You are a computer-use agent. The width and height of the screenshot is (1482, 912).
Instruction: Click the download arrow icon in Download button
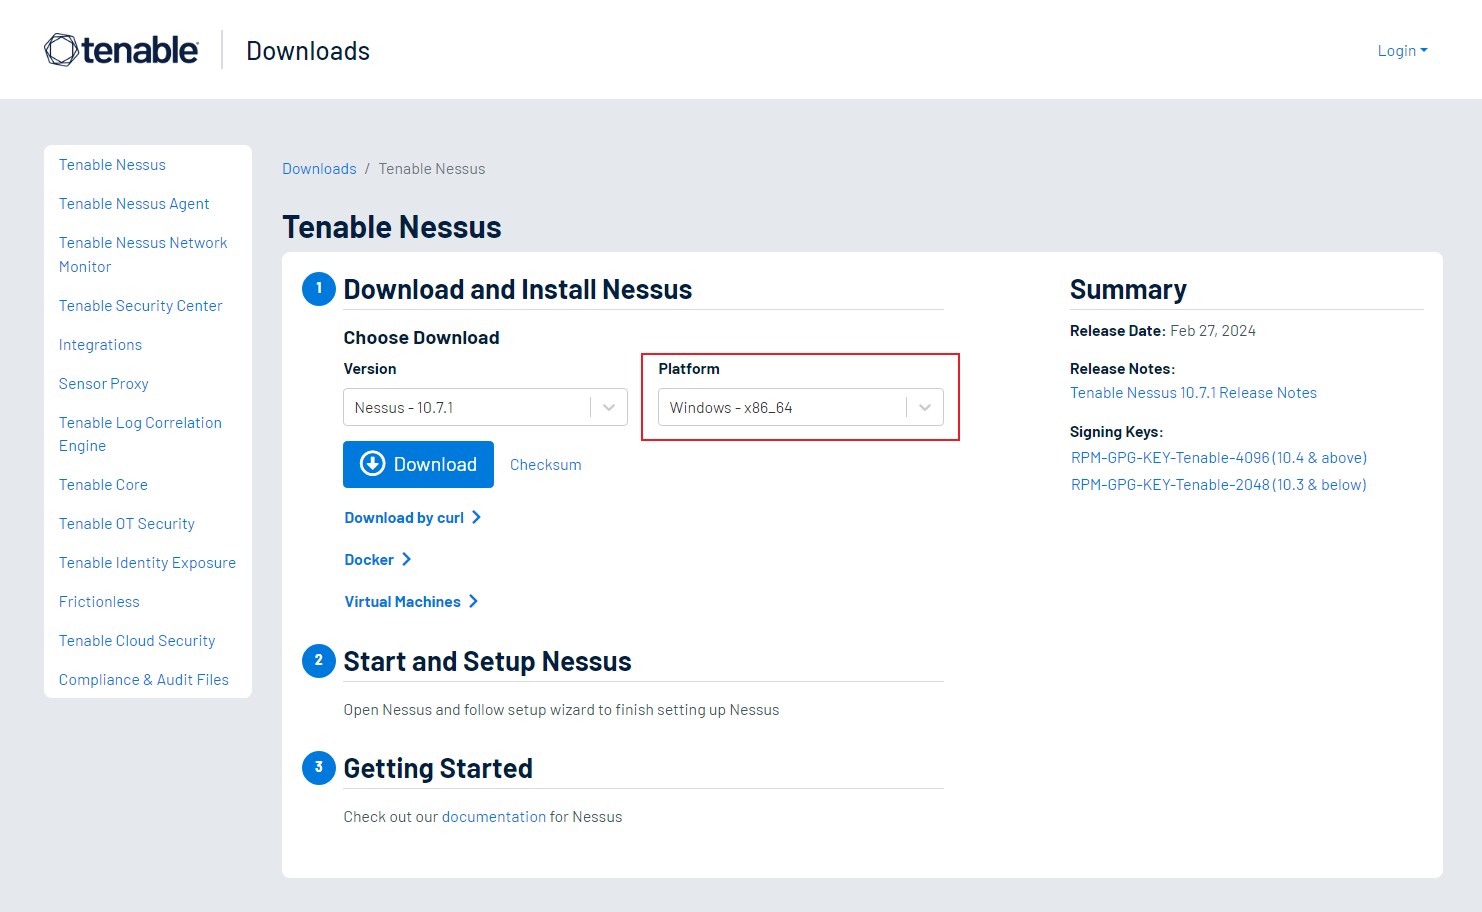pyautogui.click(x=372, y=464)
